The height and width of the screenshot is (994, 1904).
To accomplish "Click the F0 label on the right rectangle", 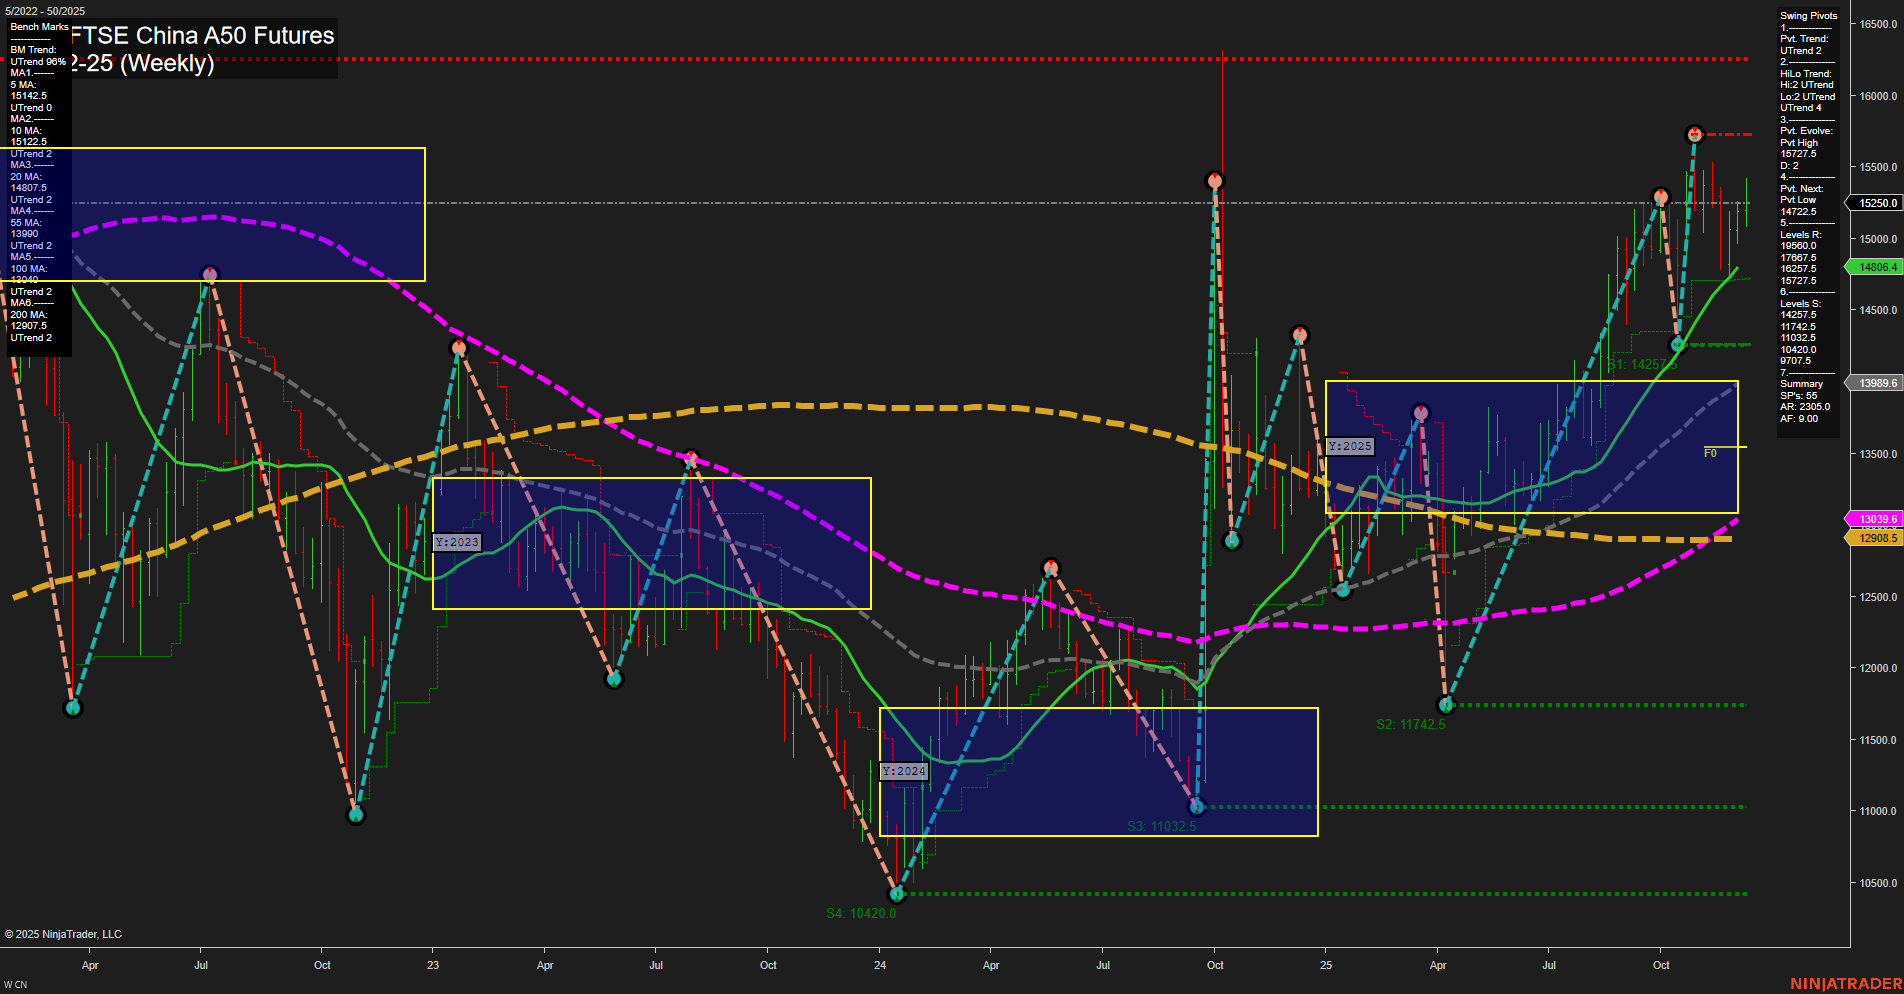I will [x=1711, y=451].
